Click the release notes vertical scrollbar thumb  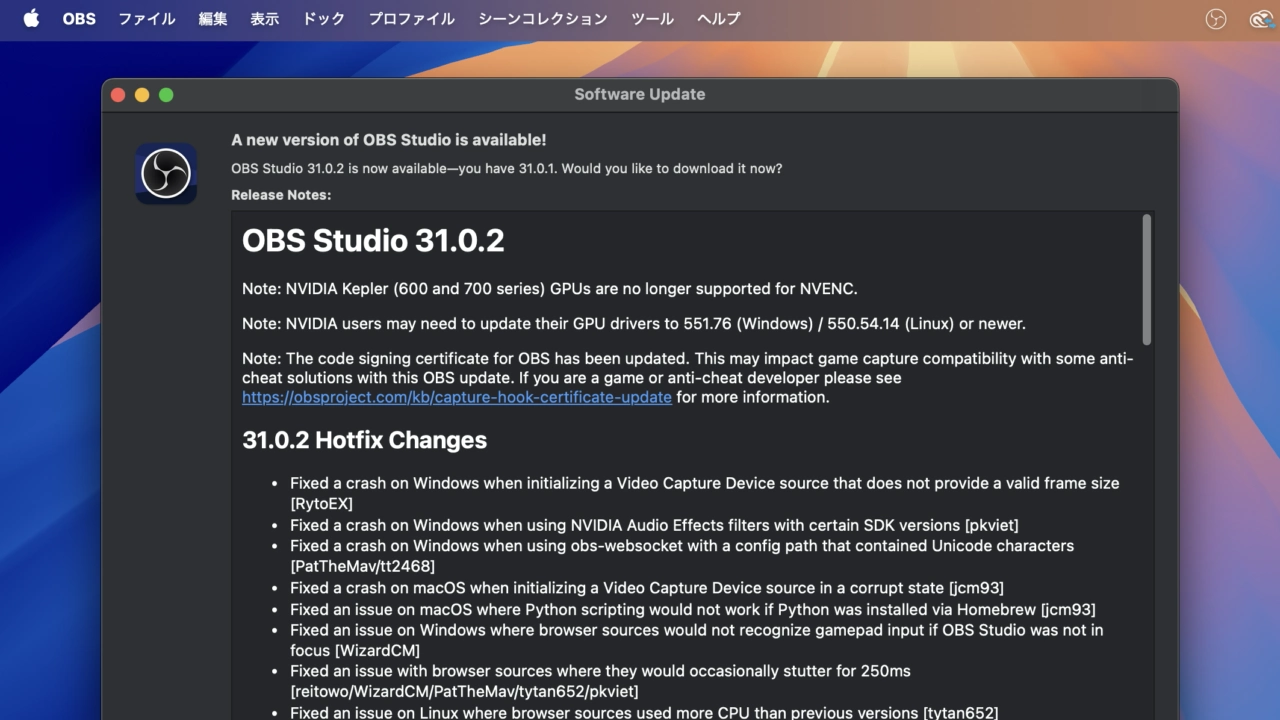pyautogui.click(x=1146, y=280)
